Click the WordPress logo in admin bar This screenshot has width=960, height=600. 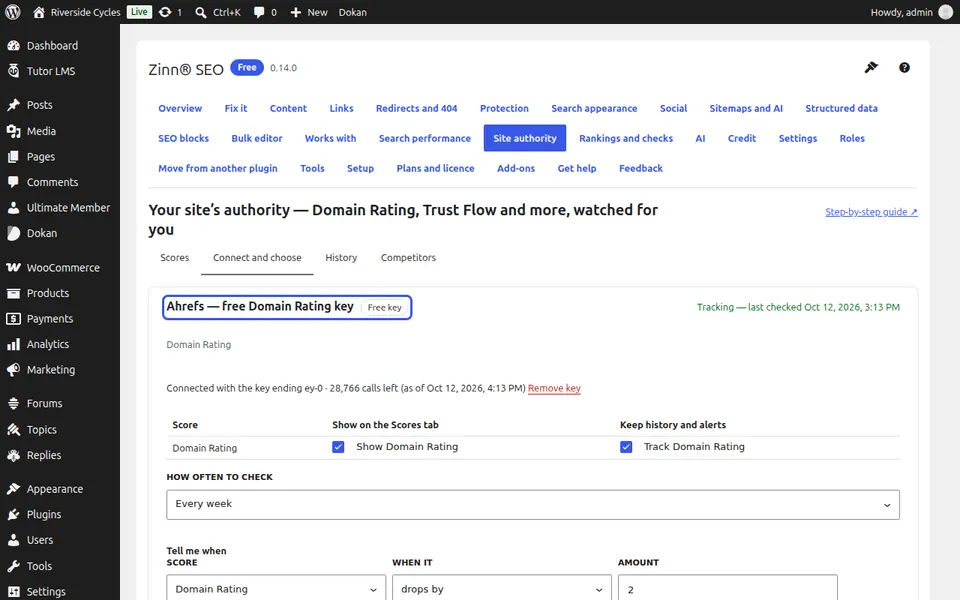[x=13, y=12]
